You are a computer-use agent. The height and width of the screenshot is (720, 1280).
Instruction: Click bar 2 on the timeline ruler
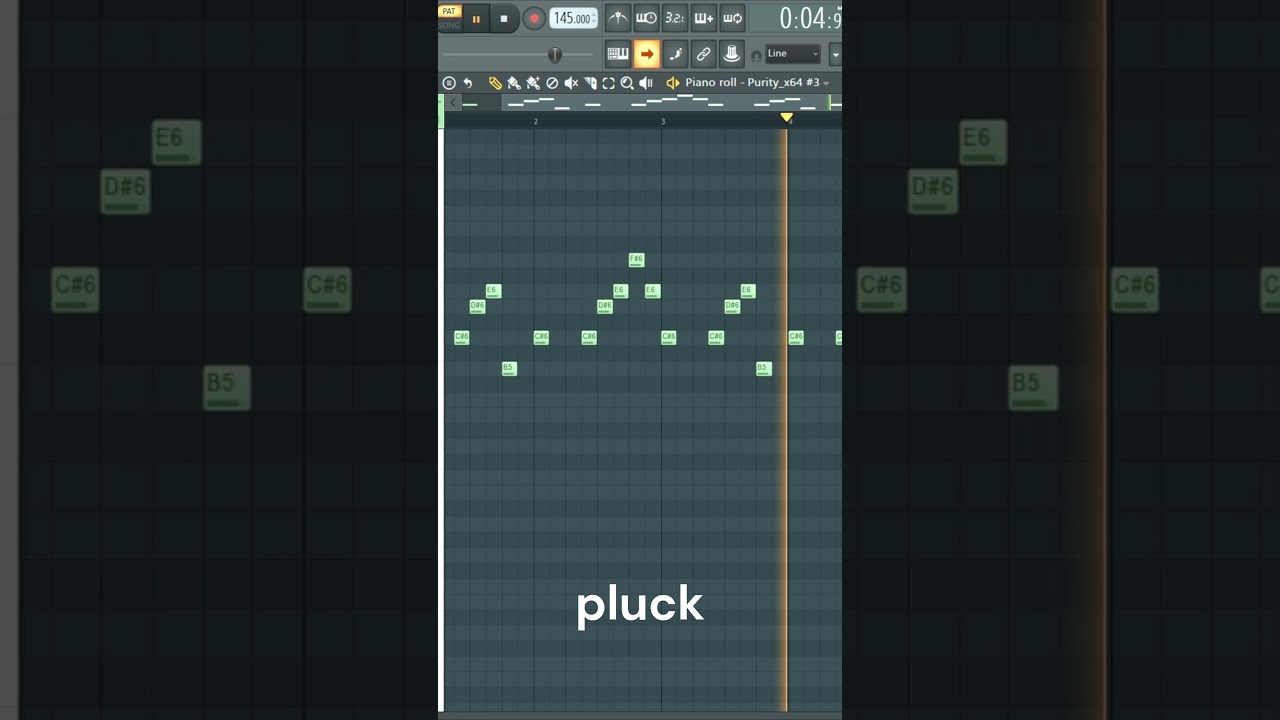coord(535,121)
